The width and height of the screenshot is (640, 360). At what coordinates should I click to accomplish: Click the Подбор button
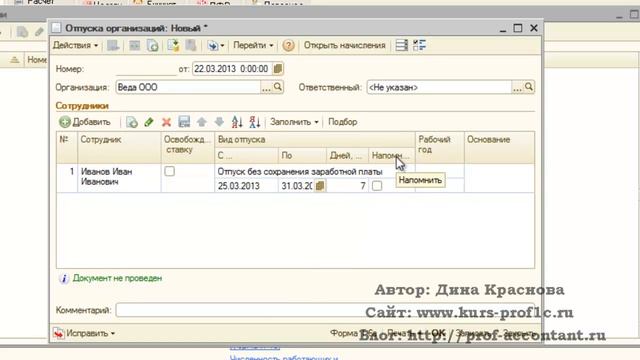click(342, 122)
